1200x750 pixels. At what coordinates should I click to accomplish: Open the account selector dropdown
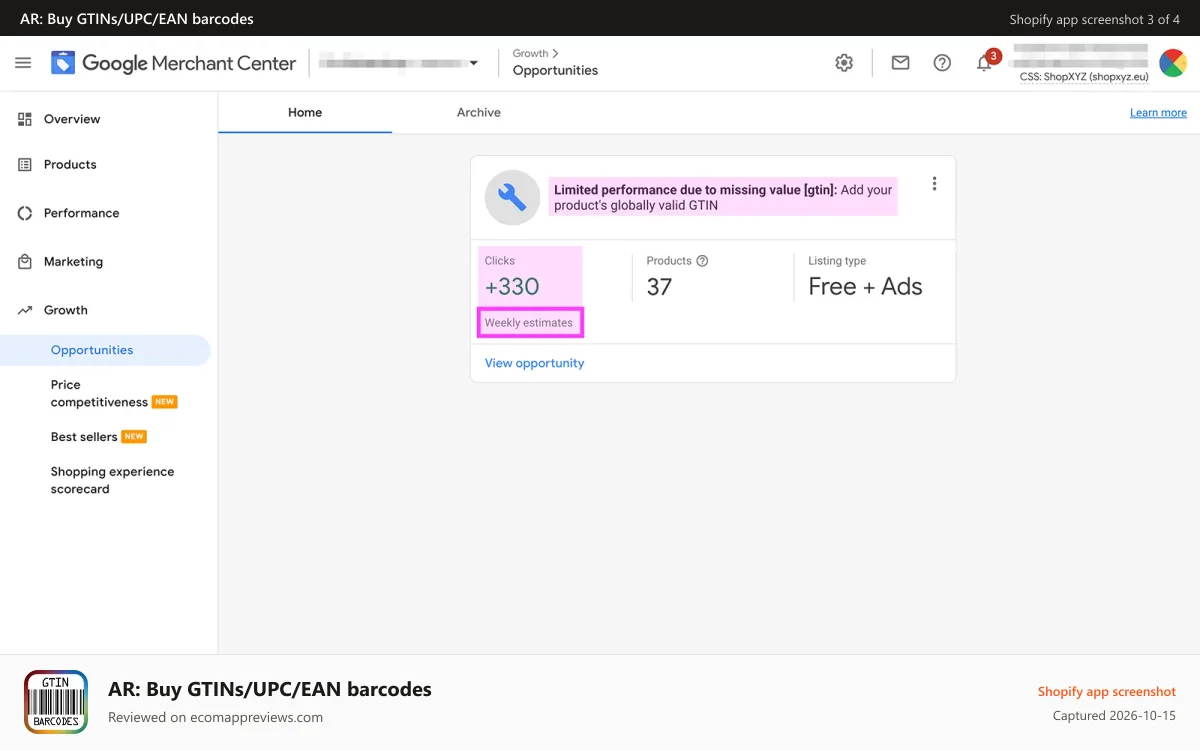[399, 63]
